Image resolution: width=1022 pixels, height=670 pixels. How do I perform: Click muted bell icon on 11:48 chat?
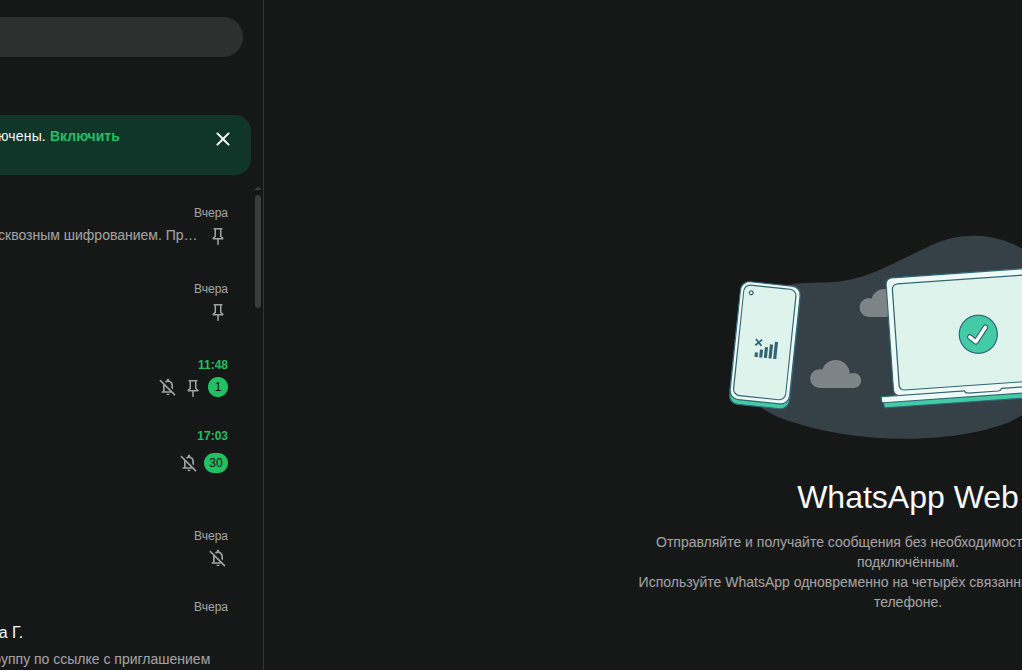pyautogui.click(x=168, y=387)
